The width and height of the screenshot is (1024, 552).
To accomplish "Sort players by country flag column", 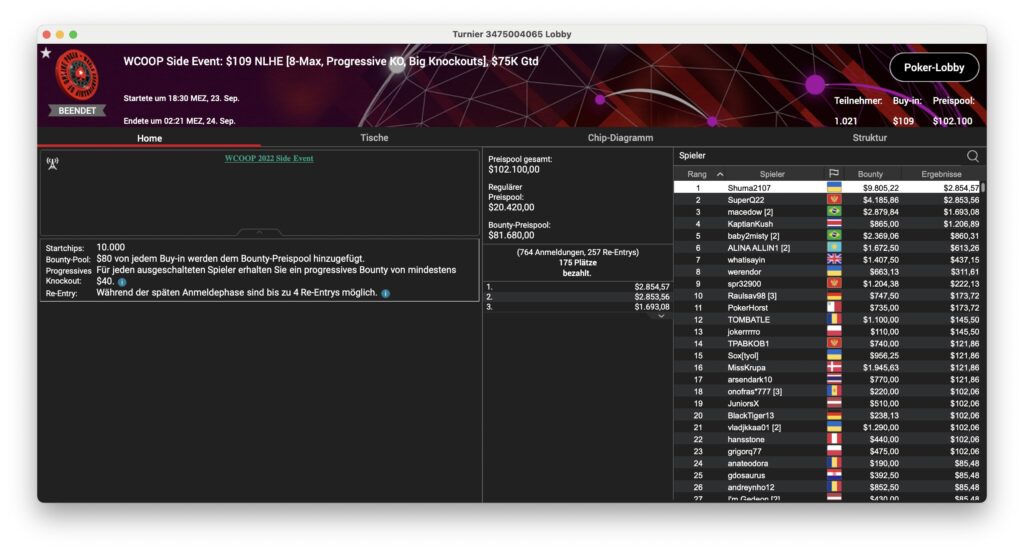I will 833,174.
